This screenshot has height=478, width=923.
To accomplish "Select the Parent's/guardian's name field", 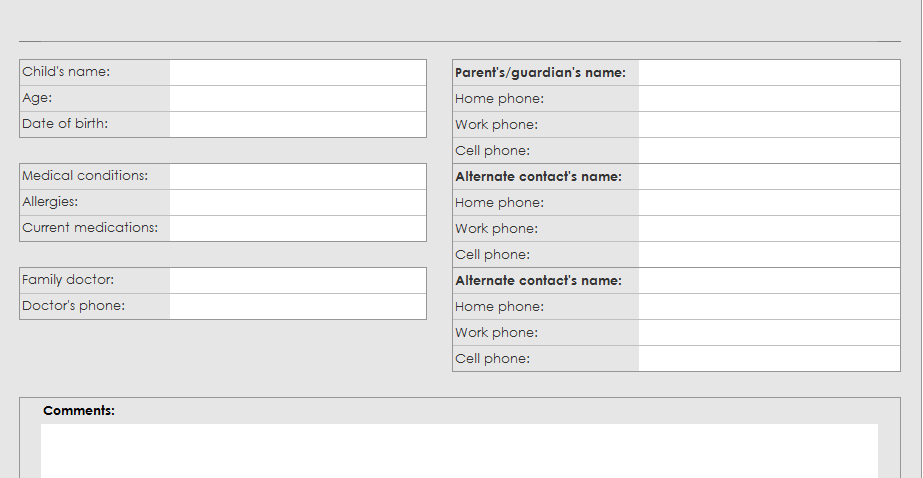I will (768, 73).
